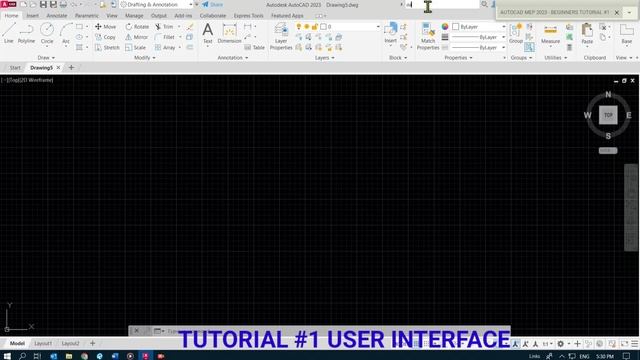Switch to the Layout1 tab
This screenshot has width=640, height=360.
pos(43,344)
